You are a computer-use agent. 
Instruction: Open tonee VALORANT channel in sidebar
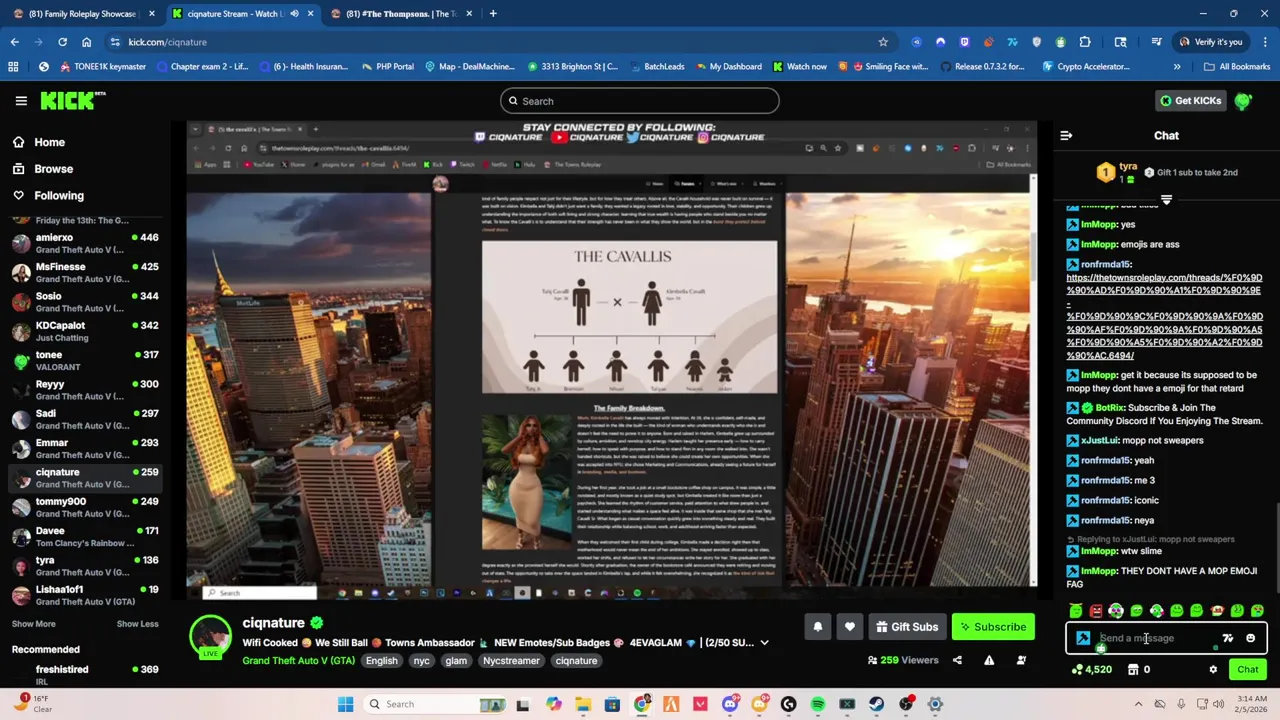(85, 361)
